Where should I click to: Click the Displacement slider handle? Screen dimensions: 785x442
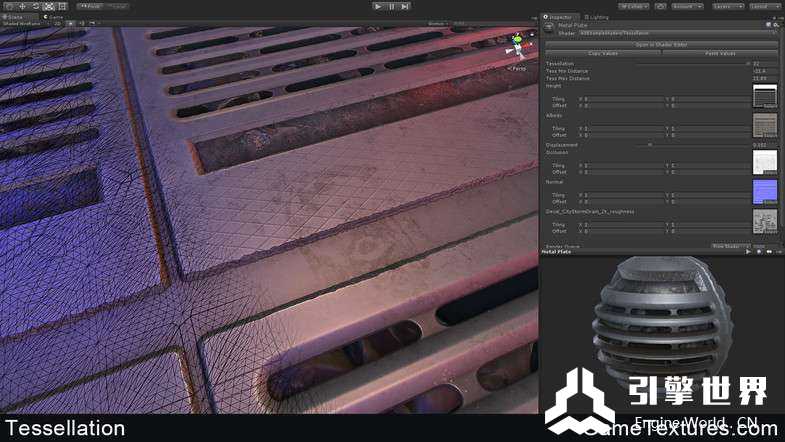click(650, 145)
